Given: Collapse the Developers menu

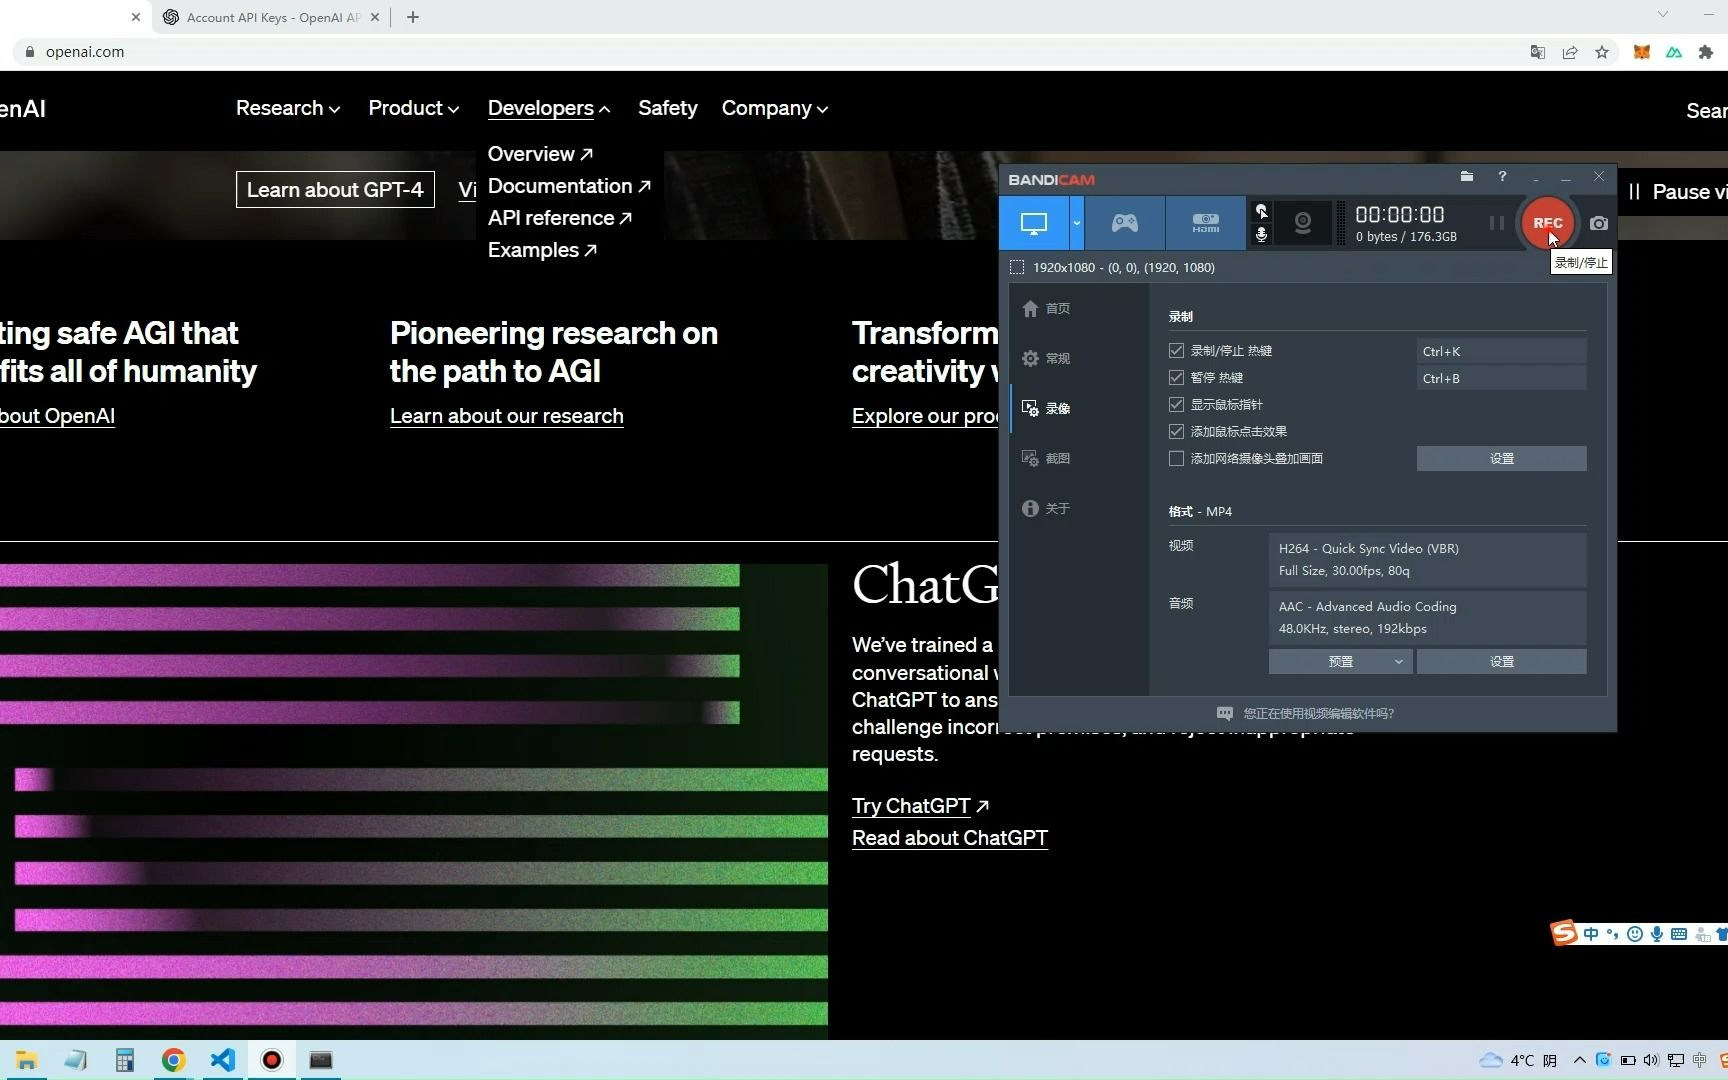Looking at the screenshot, I should tap(549, 108).
